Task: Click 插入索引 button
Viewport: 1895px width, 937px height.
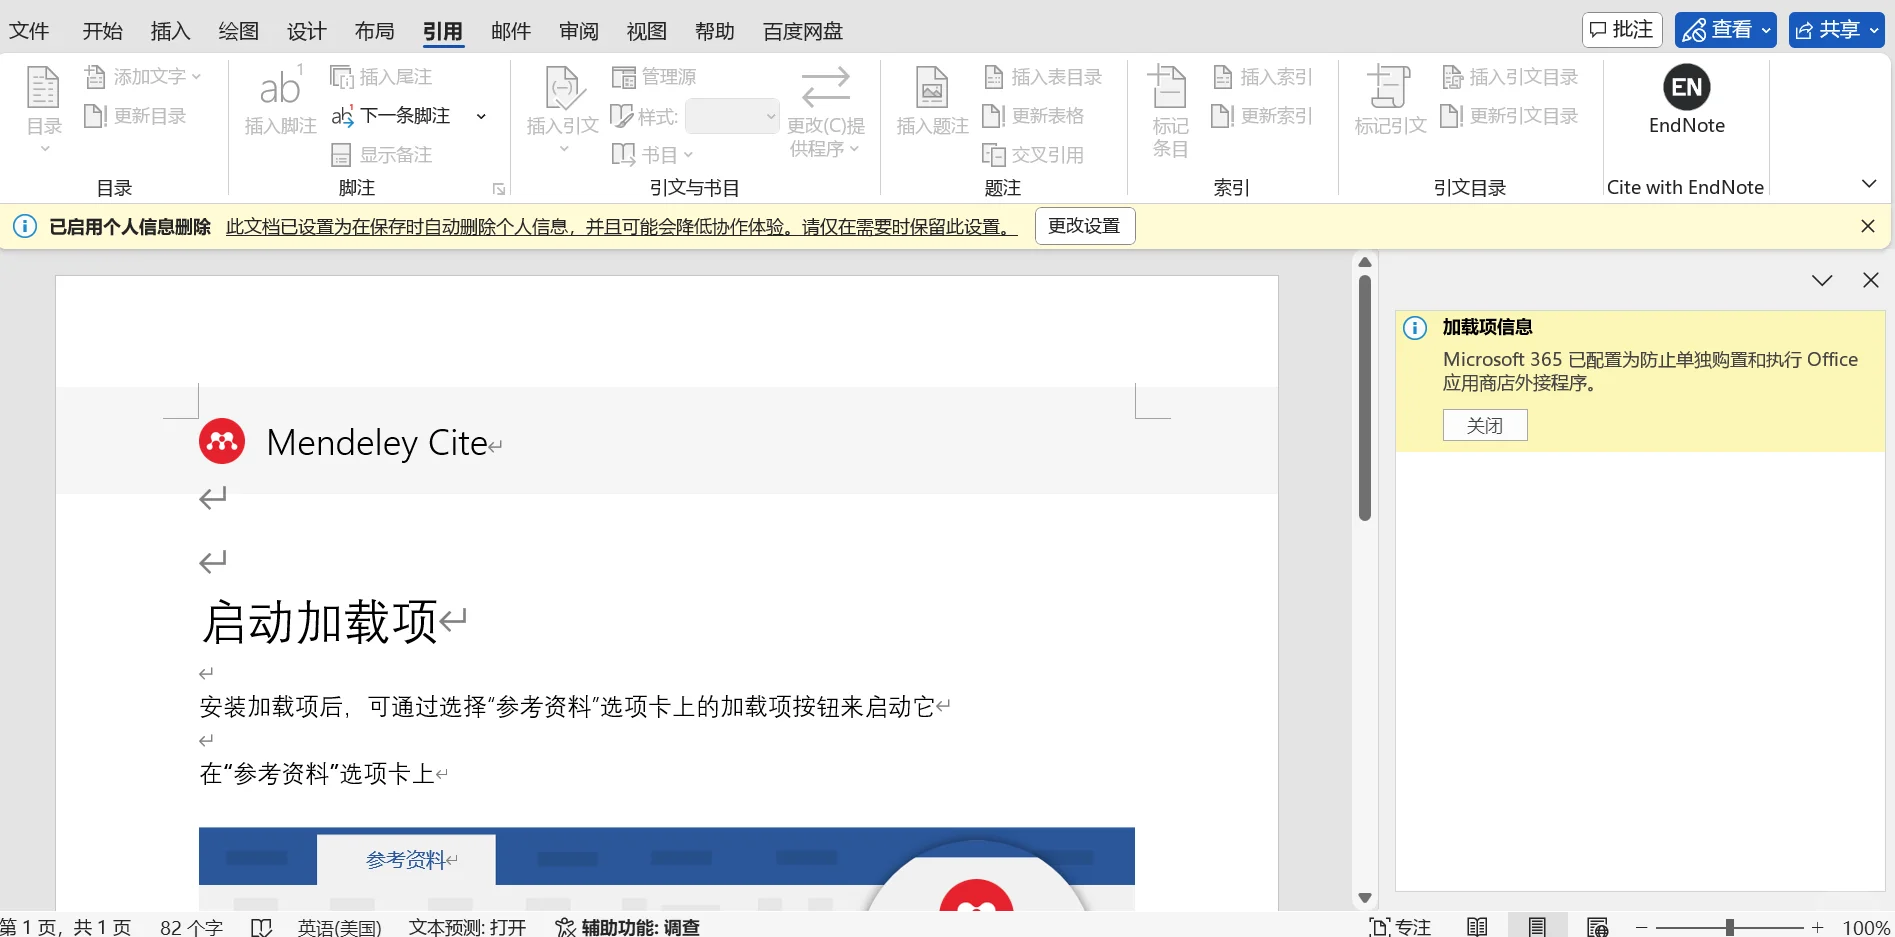Action: tap(1263, 77)
